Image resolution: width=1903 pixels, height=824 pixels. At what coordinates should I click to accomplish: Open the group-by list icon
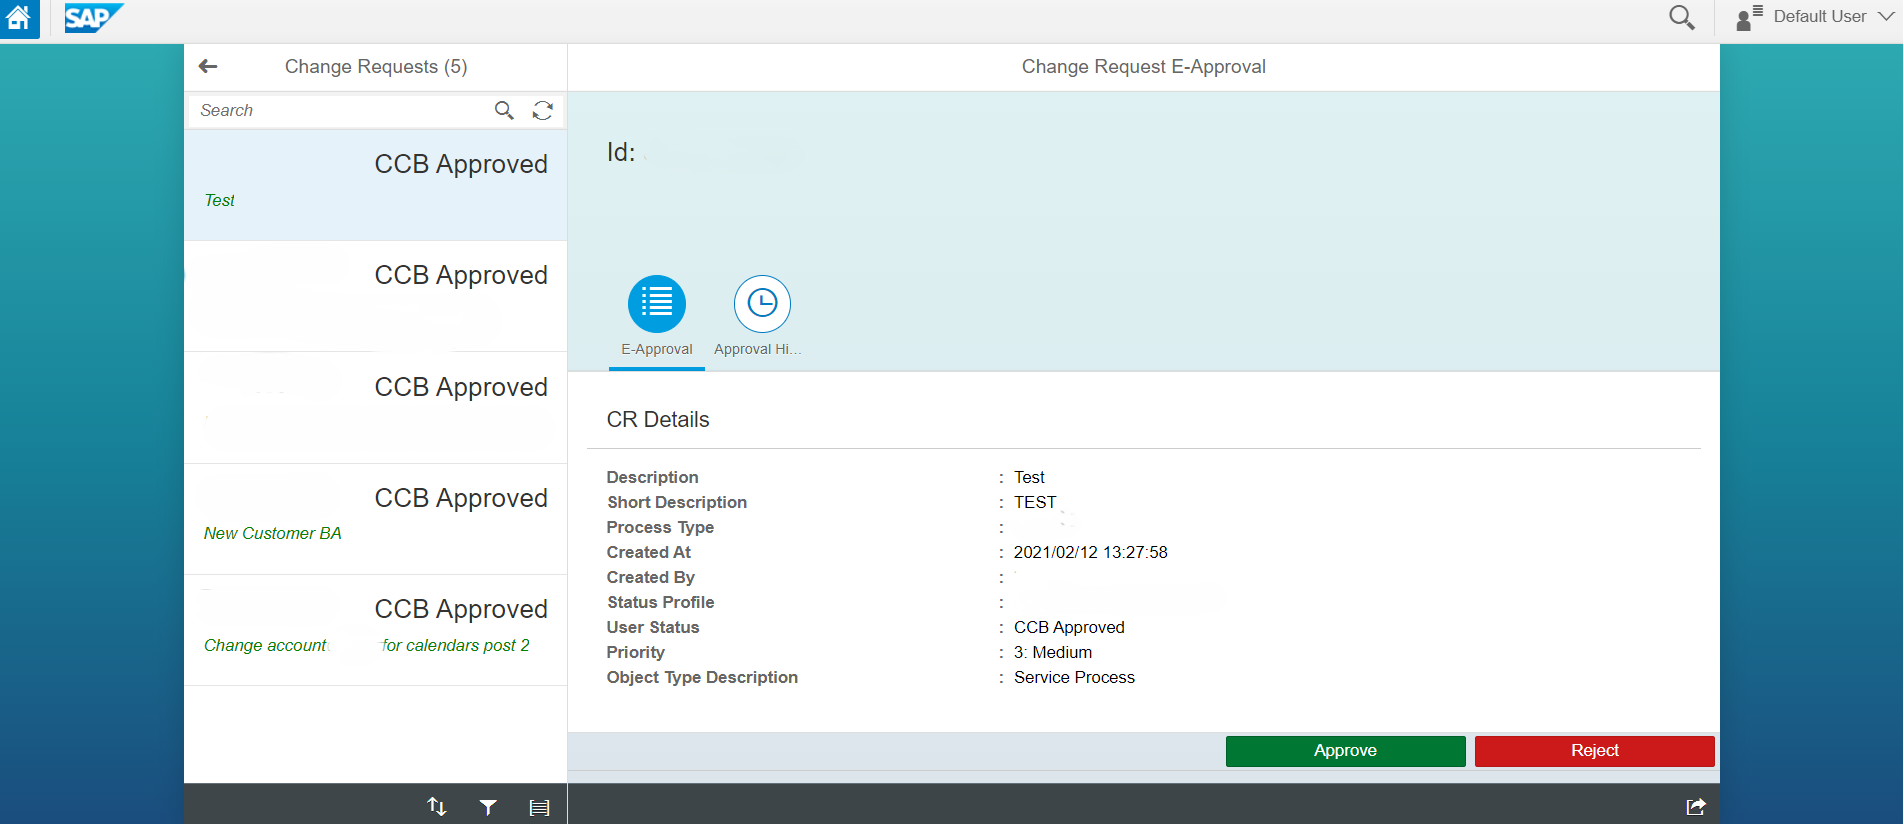(x=540, y=807)
